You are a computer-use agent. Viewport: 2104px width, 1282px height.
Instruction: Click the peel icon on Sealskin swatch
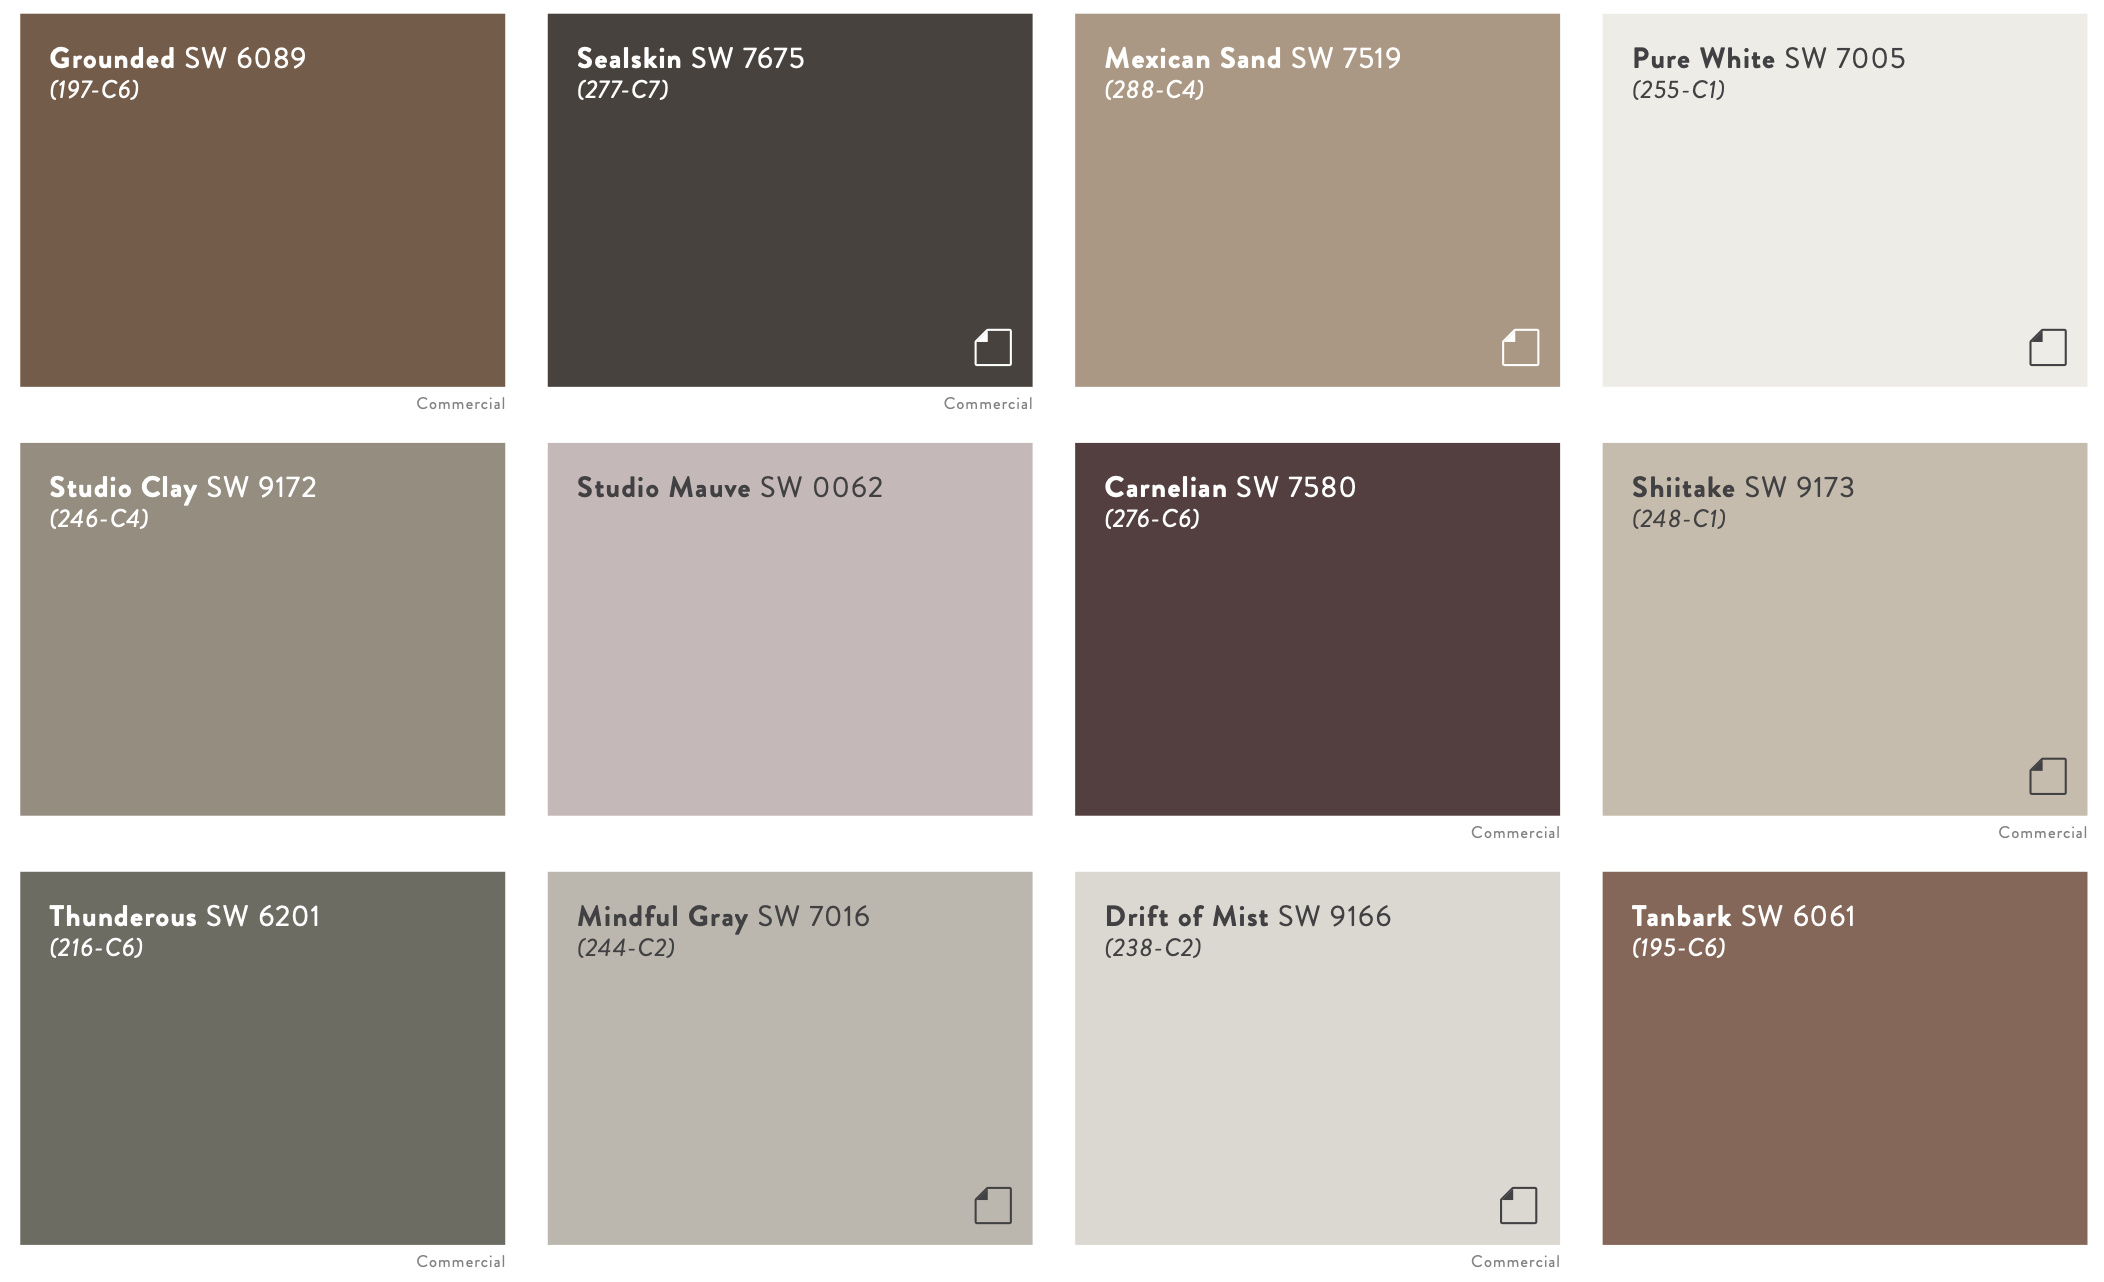point(991,348)
